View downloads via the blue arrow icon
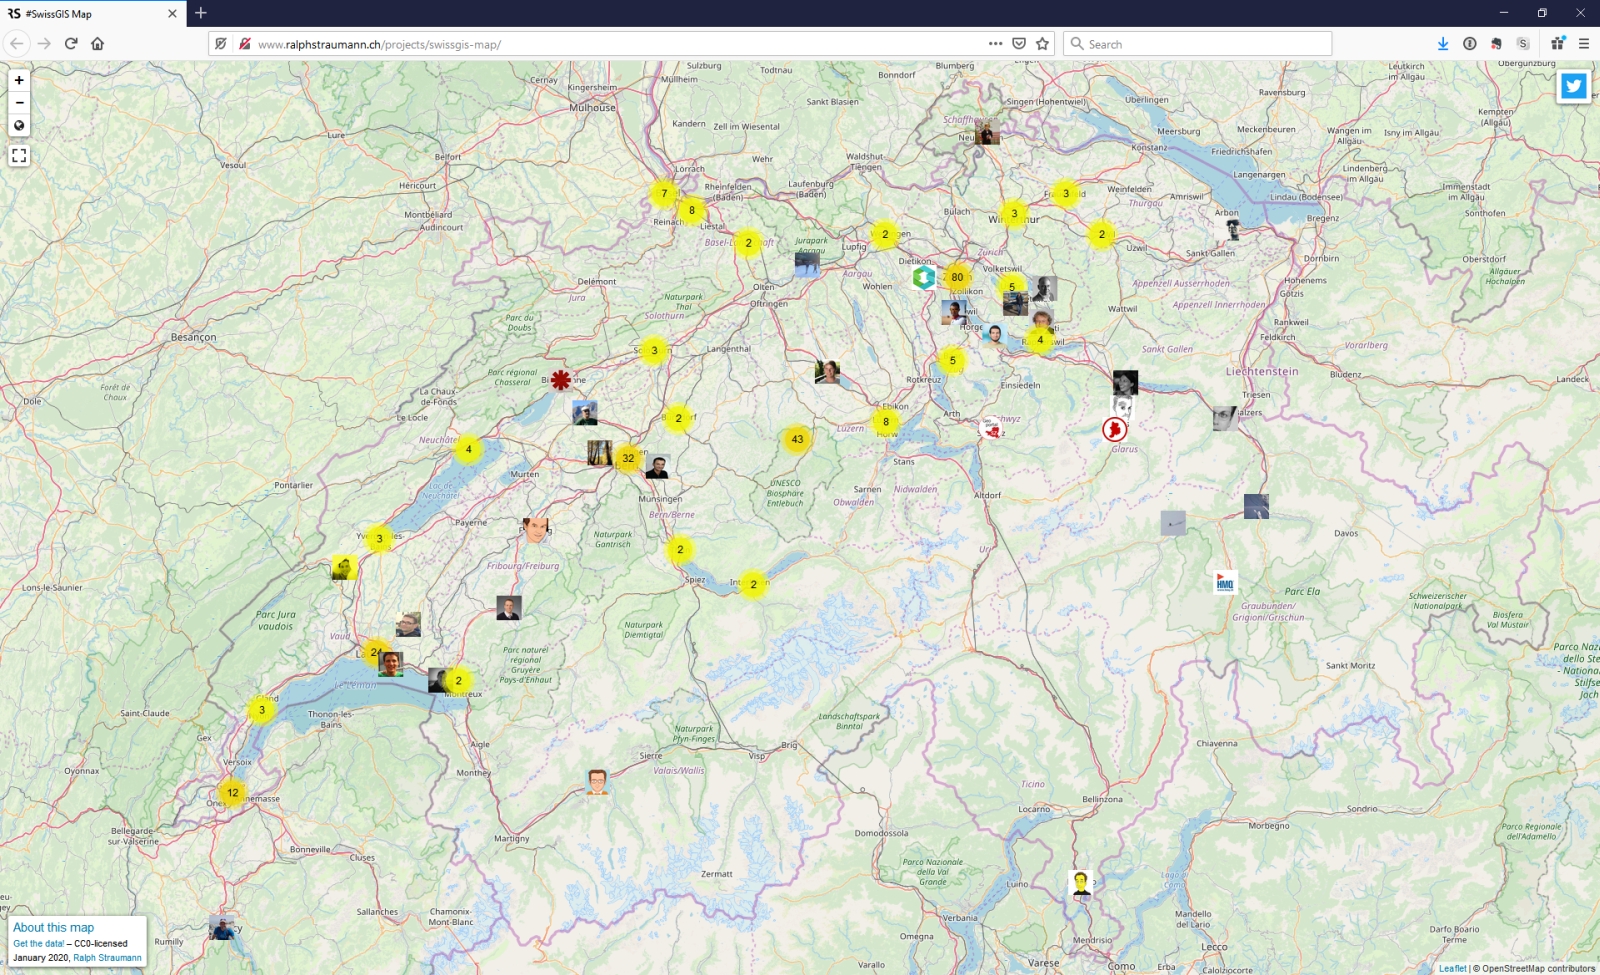 pos(1441,43)
